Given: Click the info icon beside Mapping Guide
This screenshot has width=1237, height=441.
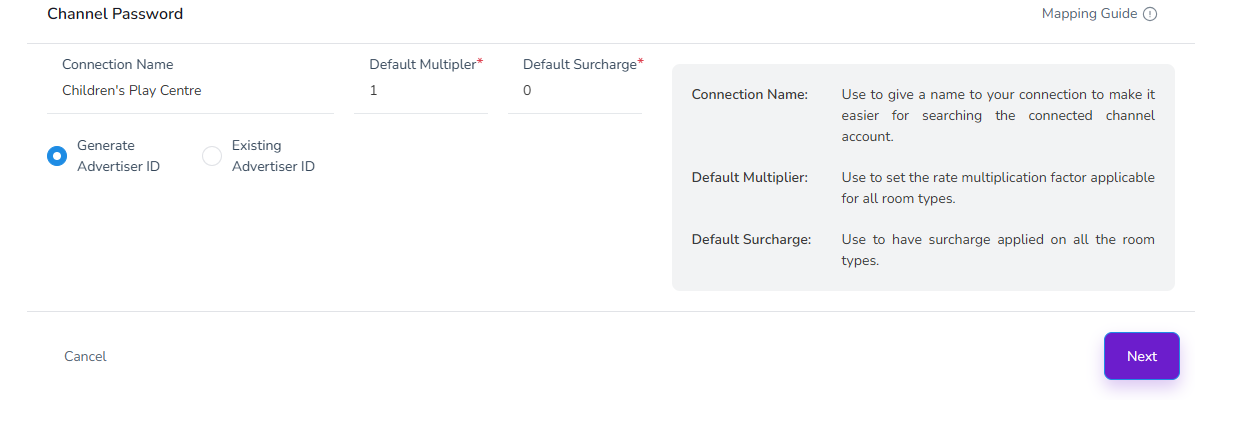Looking at the screenshot, I should point(1150,14).
